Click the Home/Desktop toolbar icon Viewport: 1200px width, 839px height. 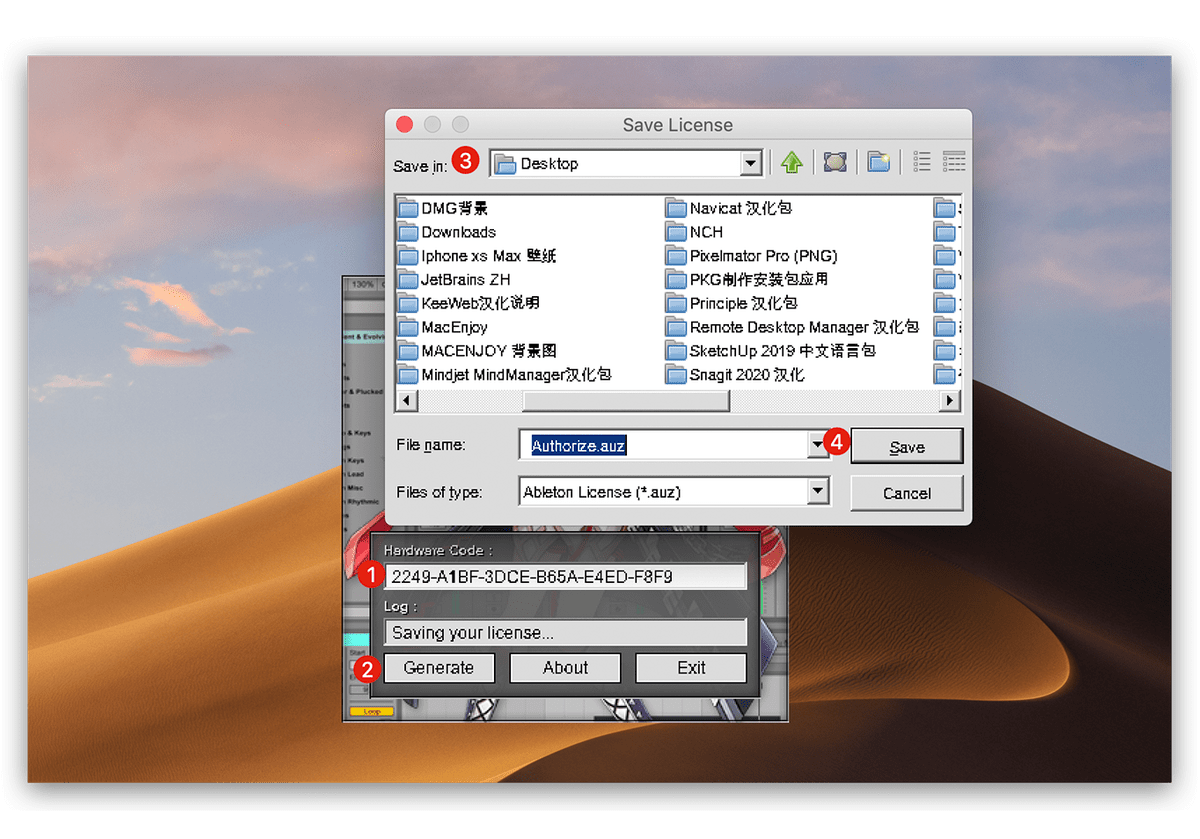(835, 162)
